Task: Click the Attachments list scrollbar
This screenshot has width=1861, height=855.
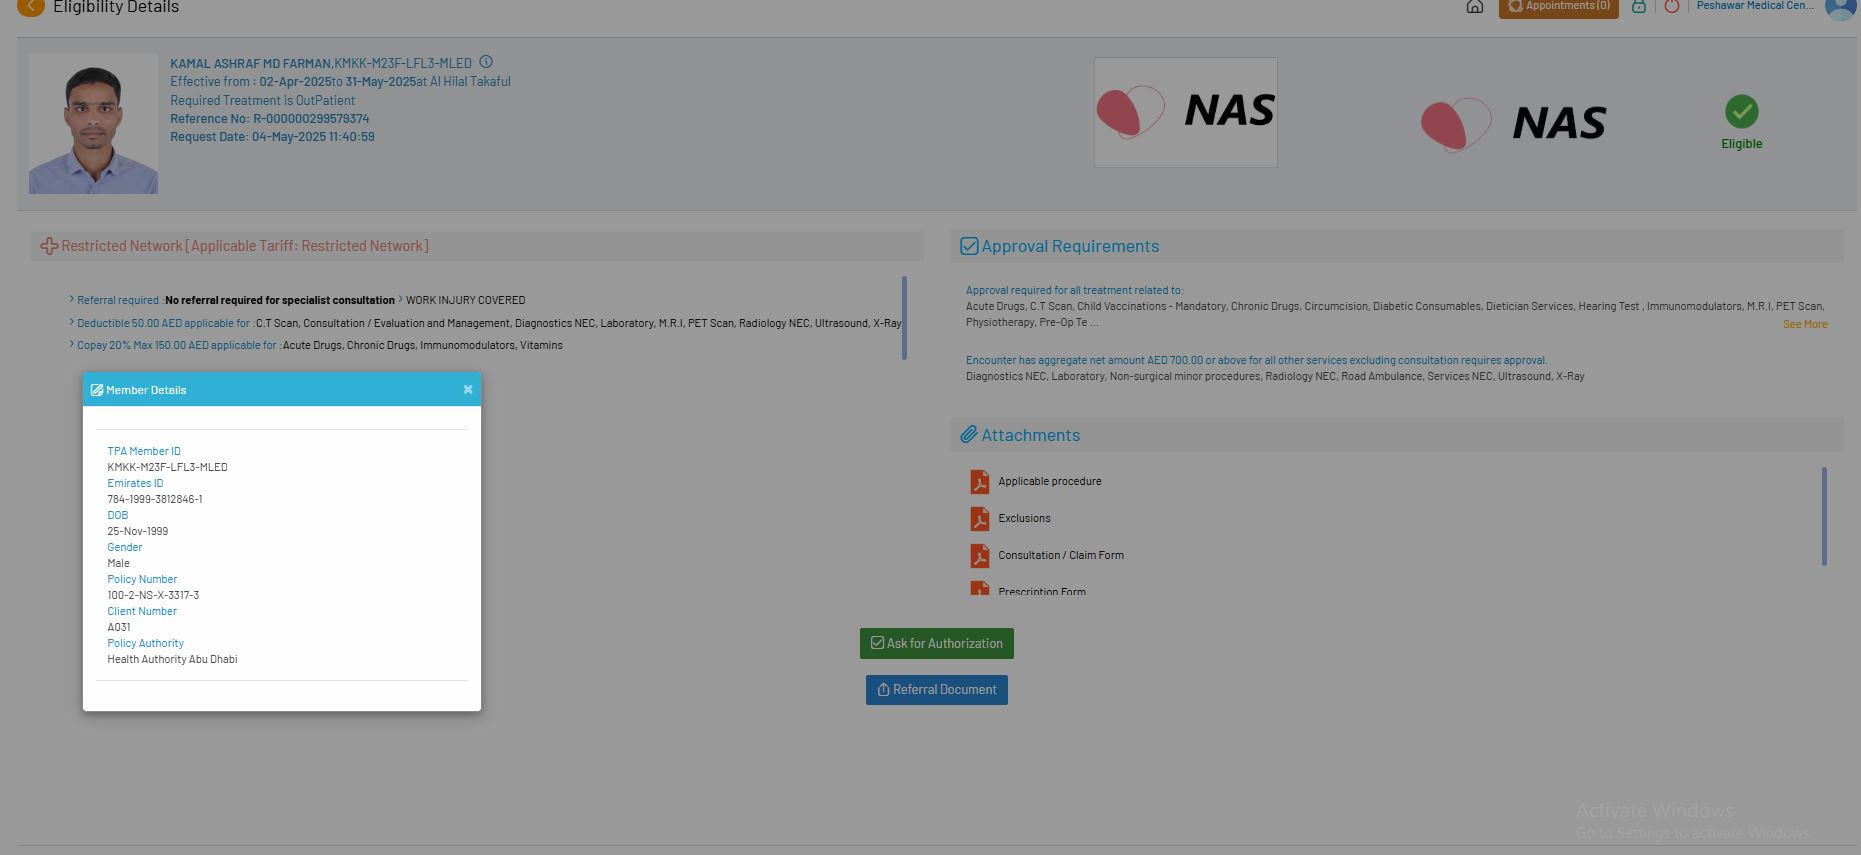Action: pos(1824,516)
